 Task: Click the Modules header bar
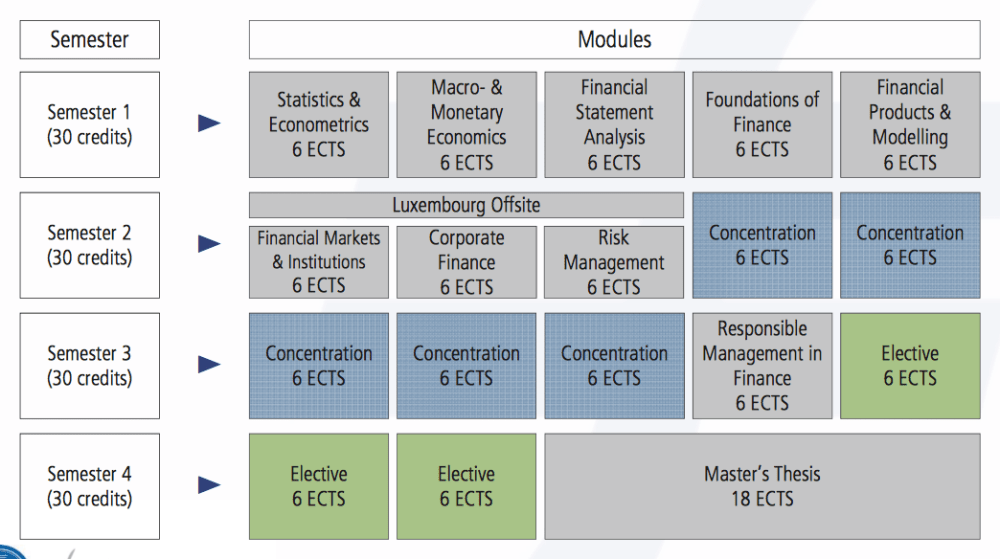coord(614,40)
